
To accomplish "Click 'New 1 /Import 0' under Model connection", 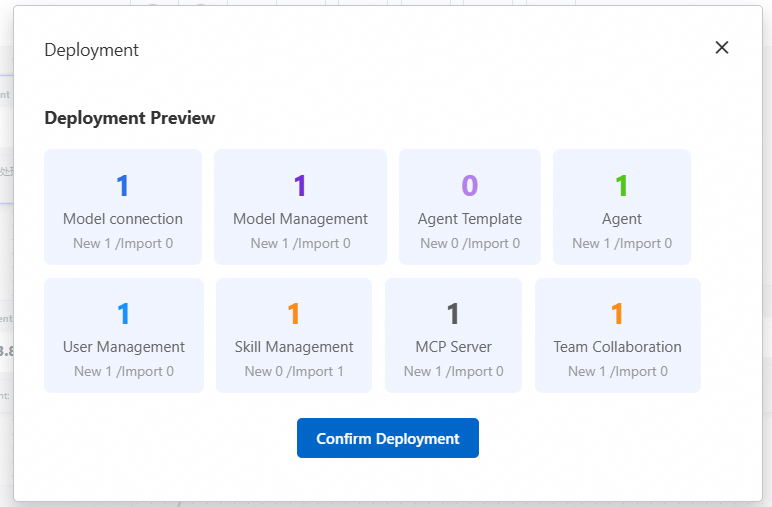I will (x=123, y=243).
